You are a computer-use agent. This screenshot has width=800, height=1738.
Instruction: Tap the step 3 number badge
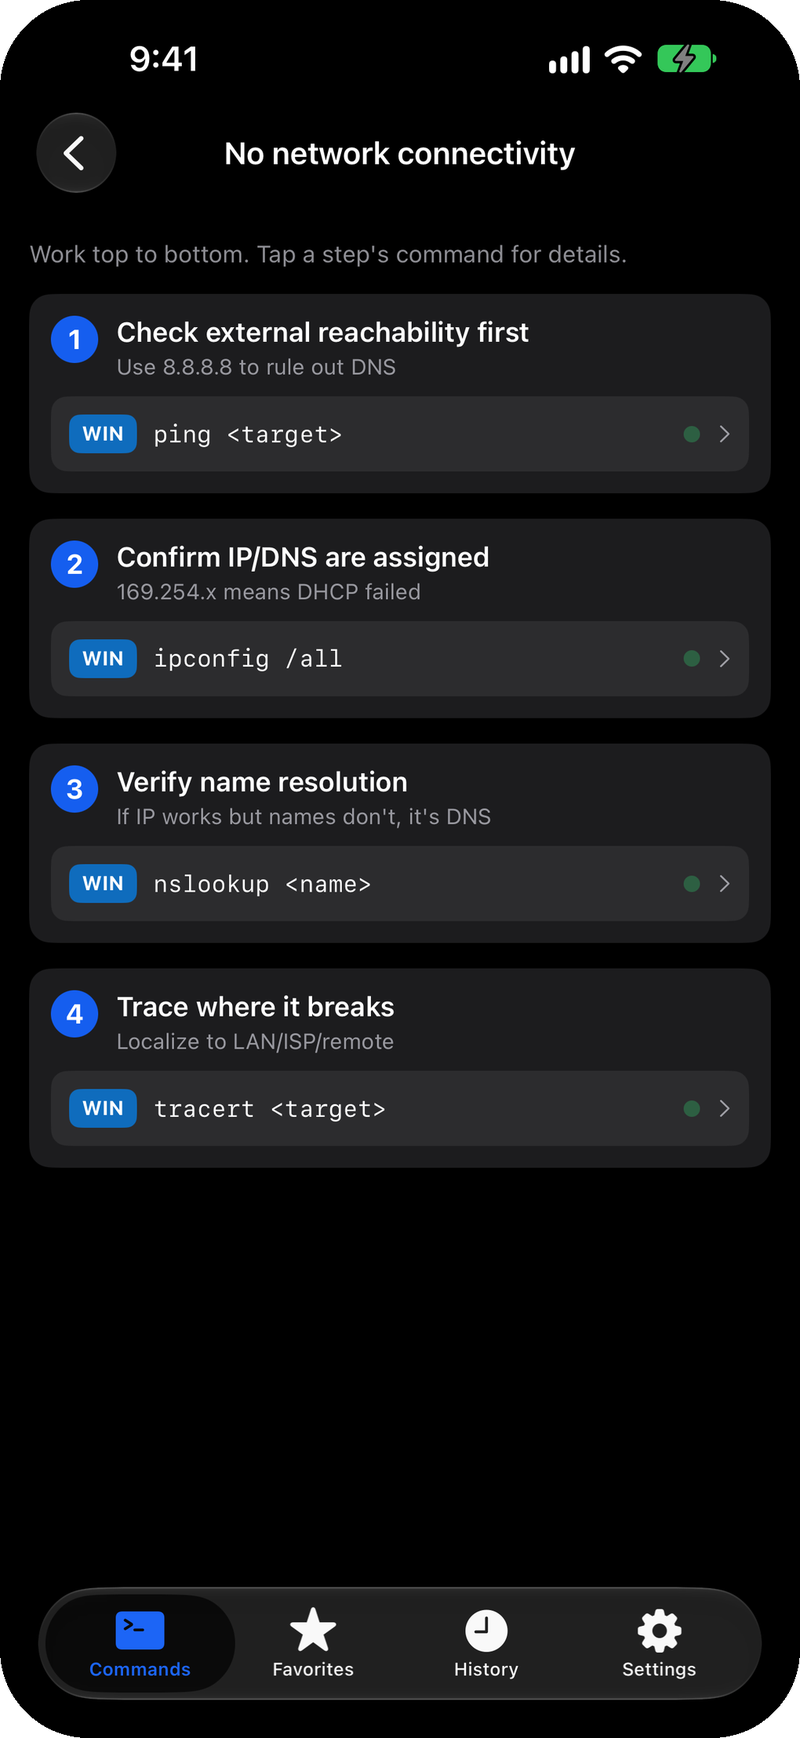75,790
